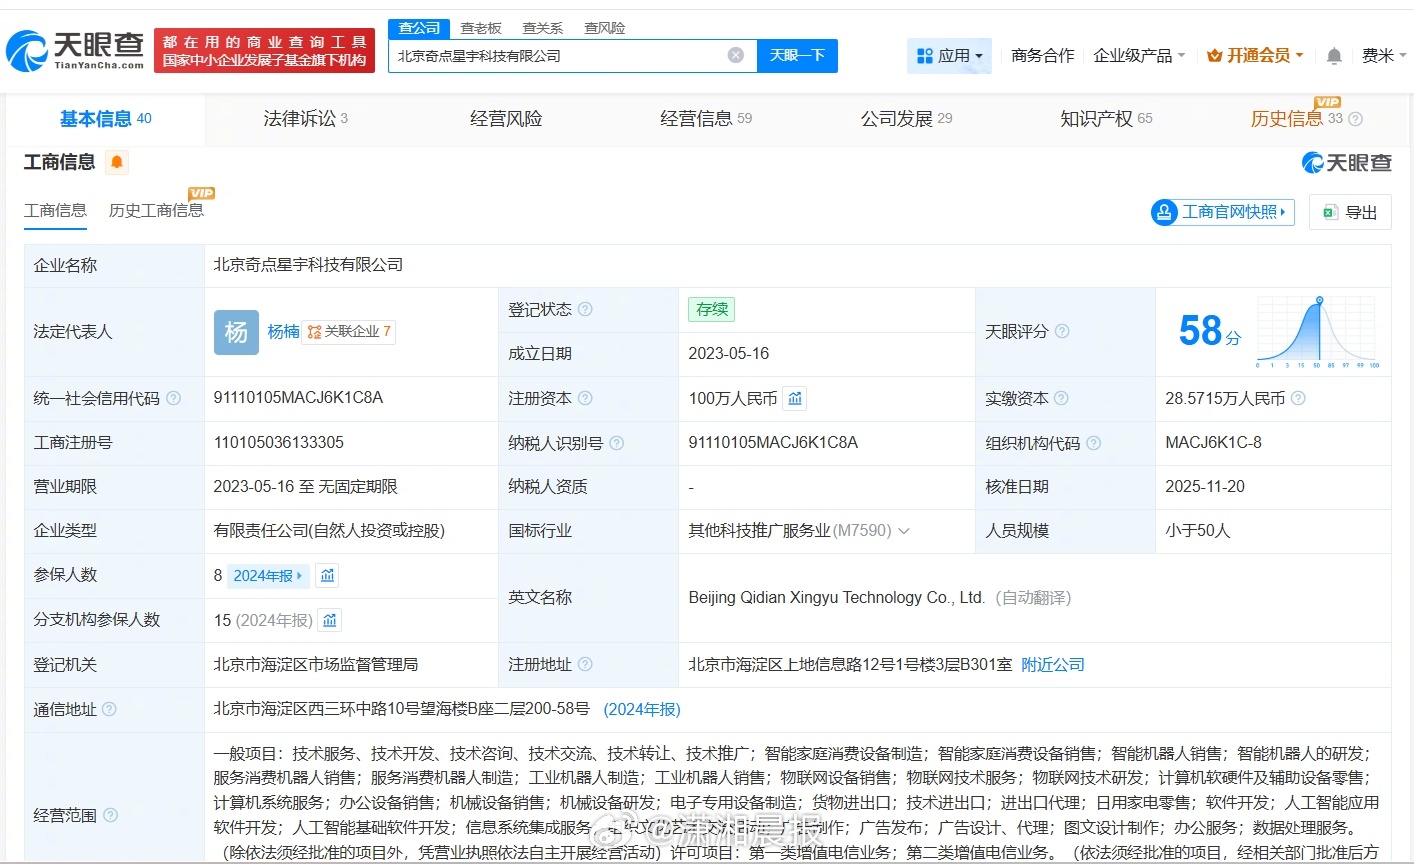
Task: Open chart icon next to 注册资本 100万人民币
Action: (795, 399)
